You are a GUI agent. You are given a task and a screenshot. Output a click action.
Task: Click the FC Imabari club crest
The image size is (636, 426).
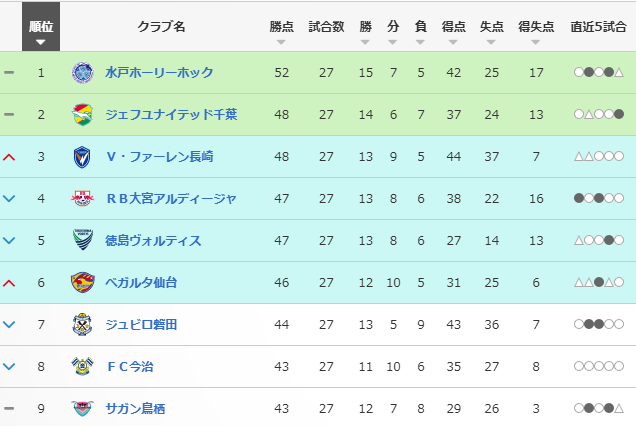[82, 367]
